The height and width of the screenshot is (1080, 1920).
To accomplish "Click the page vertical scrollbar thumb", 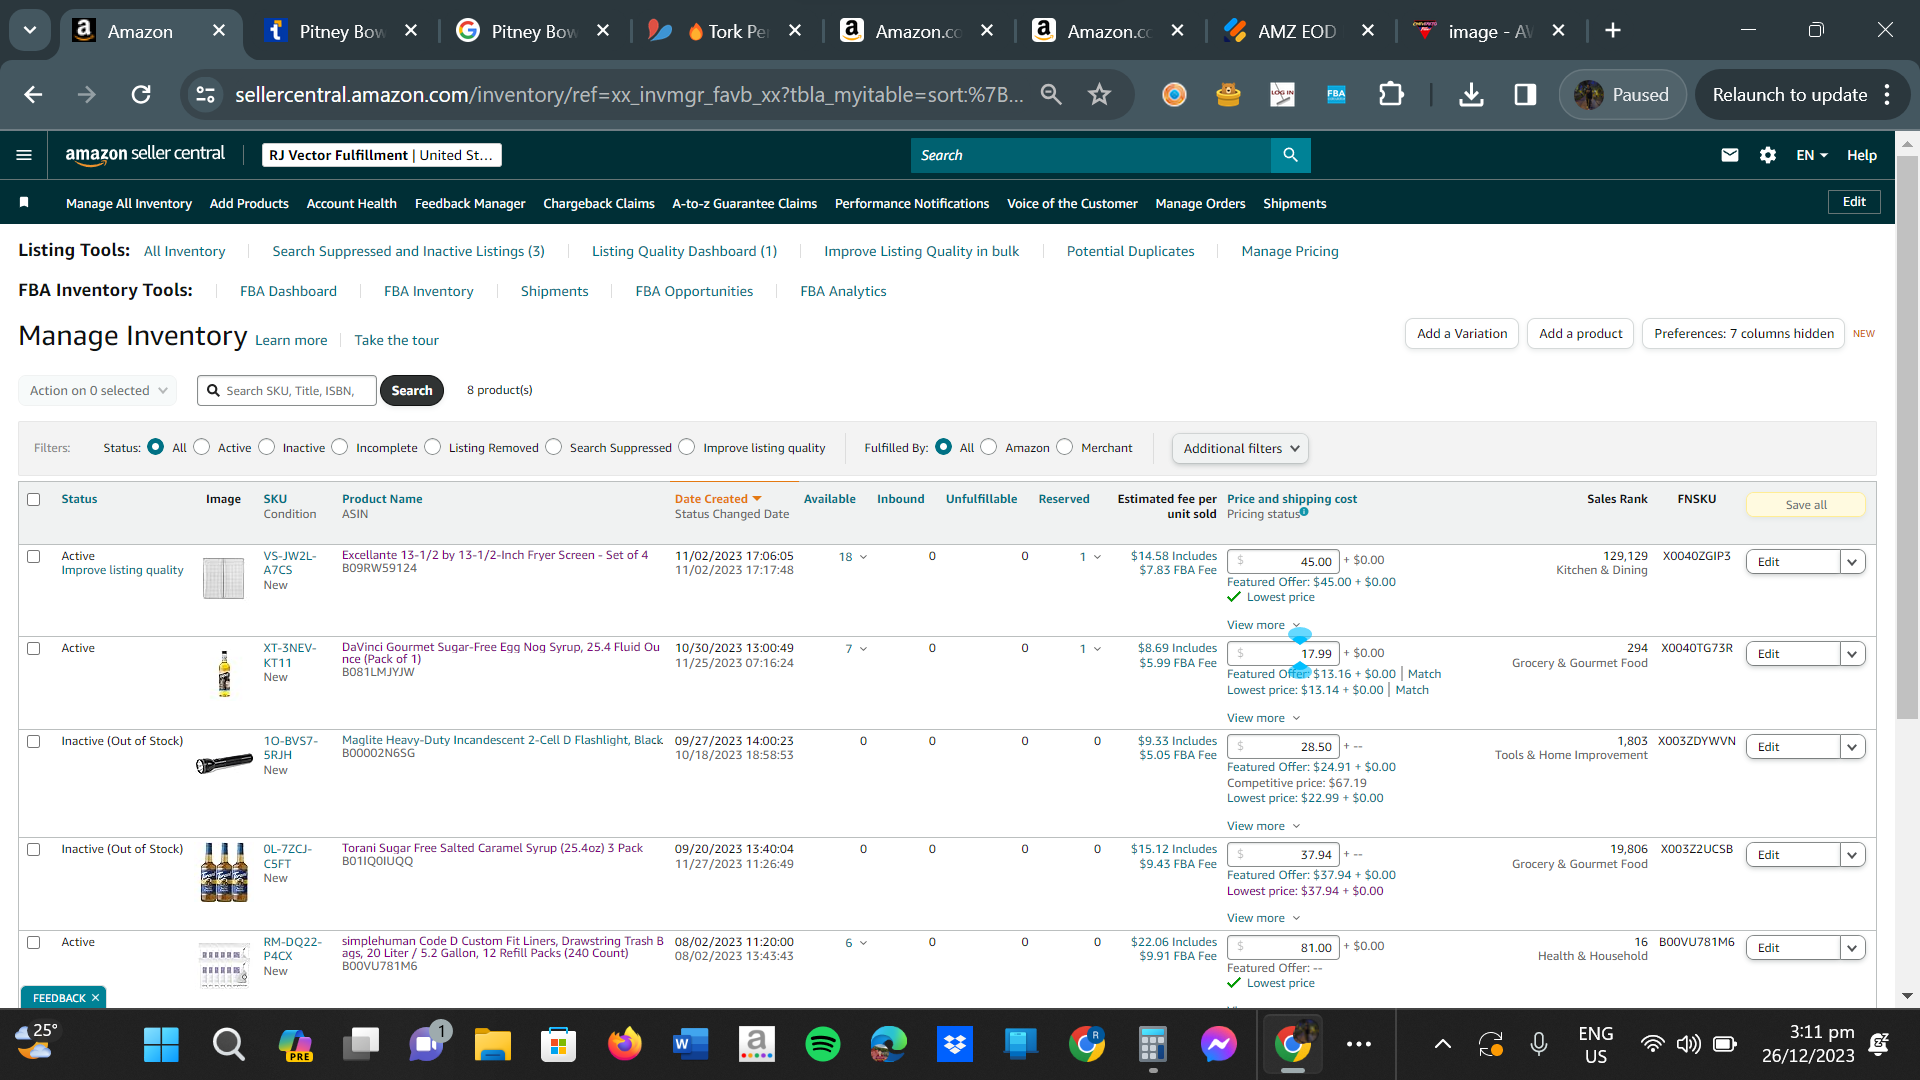I will [1907, 437].
